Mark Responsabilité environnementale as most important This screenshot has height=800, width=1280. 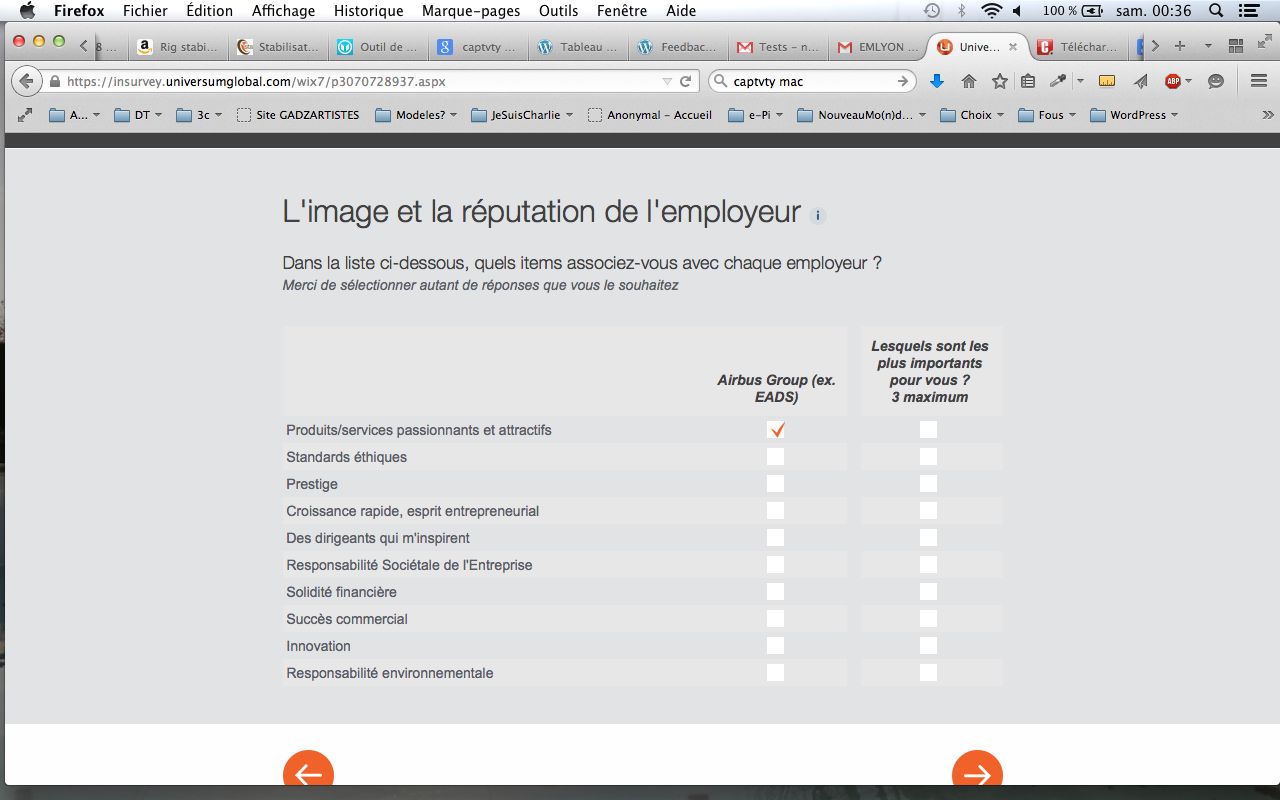click(x=929, y=673)
